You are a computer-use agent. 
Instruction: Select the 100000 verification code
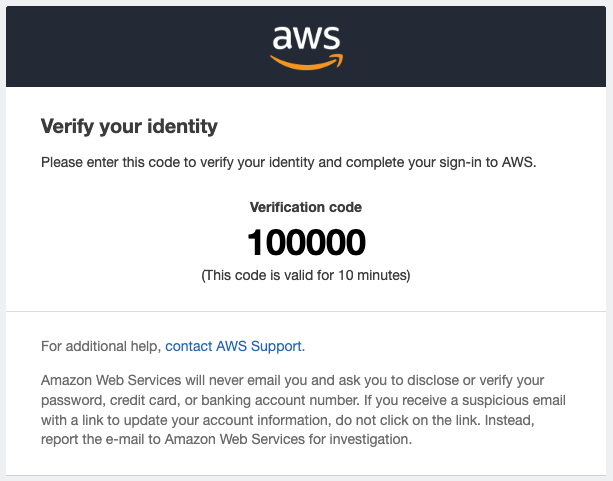[x=306, y=242]
